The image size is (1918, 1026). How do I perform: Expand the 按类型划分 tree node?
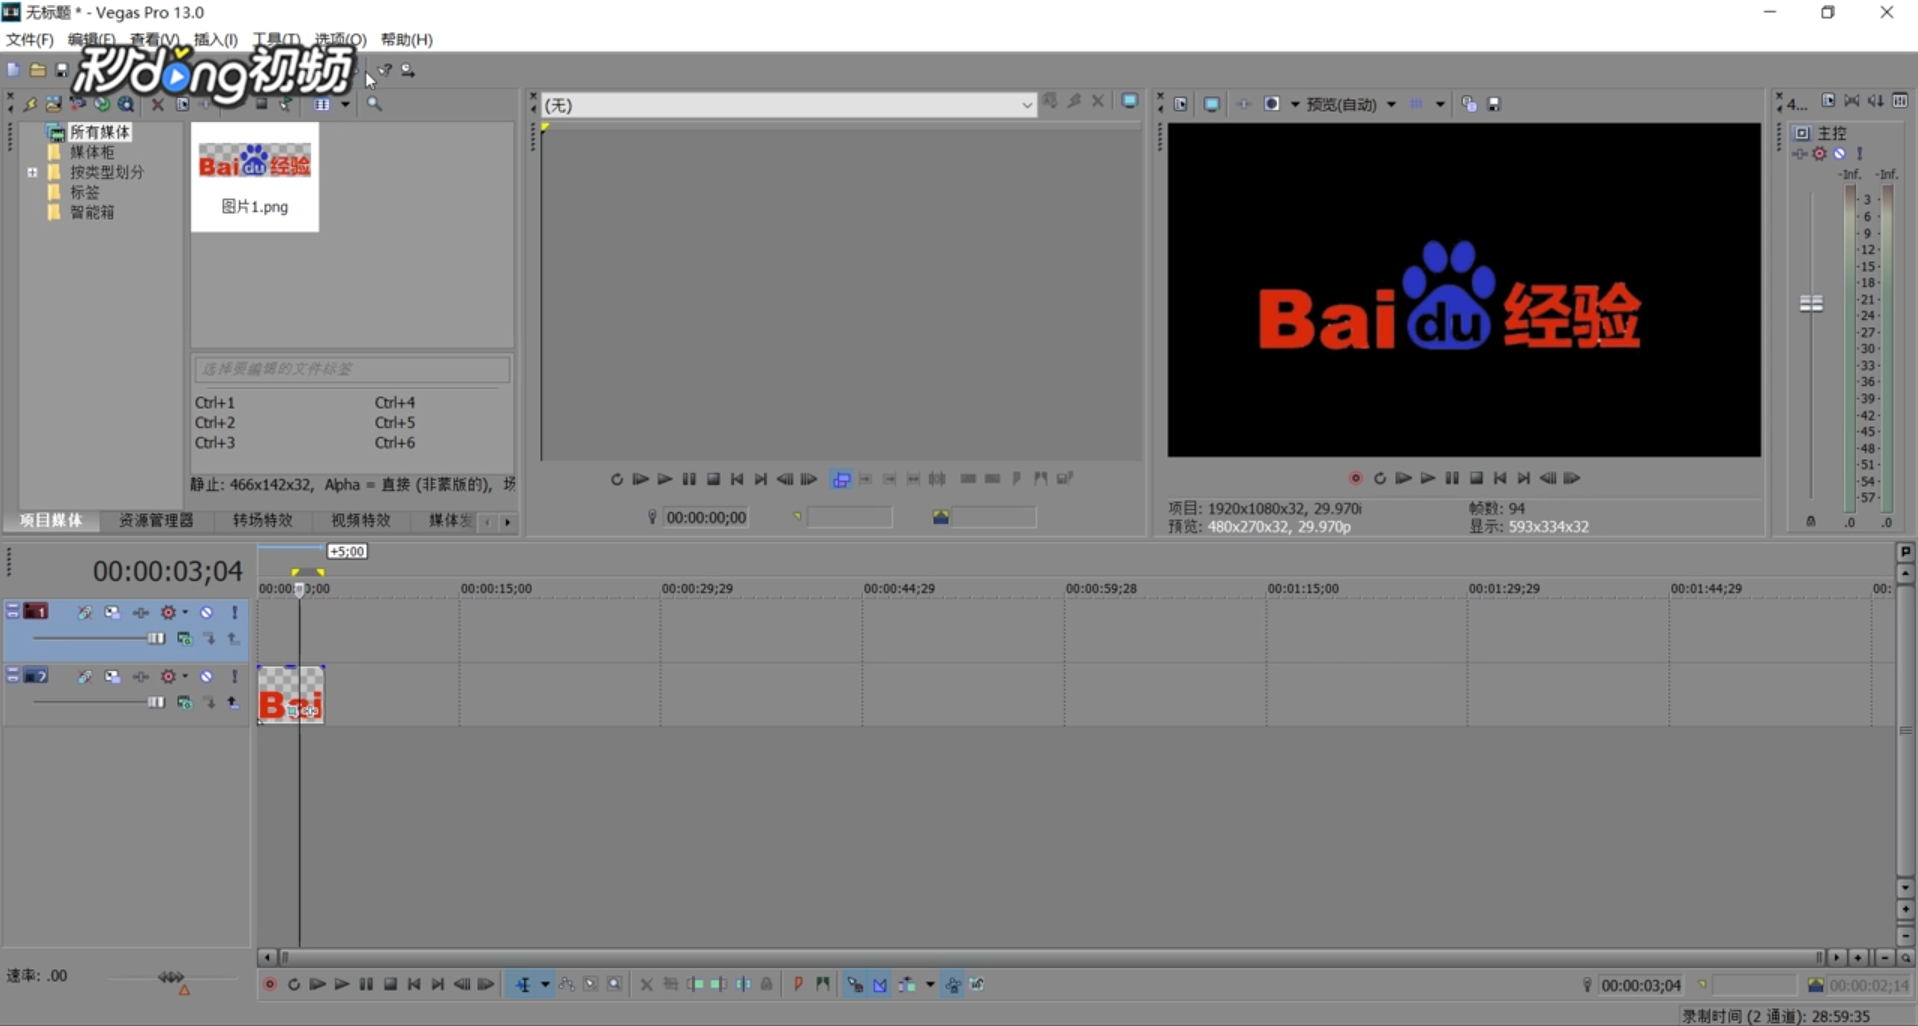(x=32, y=172)
